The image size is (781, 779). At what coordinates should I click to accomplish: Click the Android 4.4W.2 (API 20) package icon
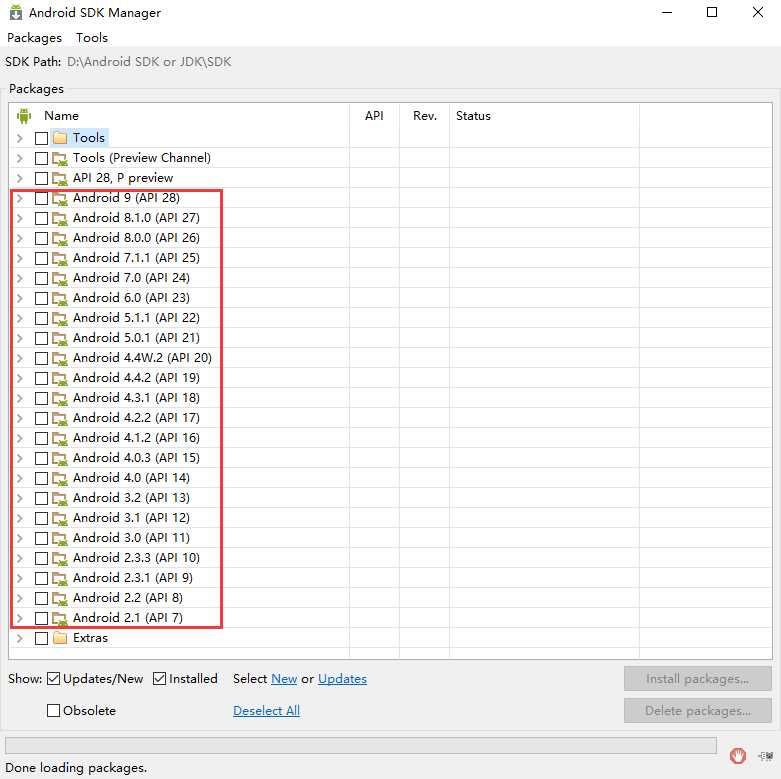pyautogui.click(x=60, y=358)
